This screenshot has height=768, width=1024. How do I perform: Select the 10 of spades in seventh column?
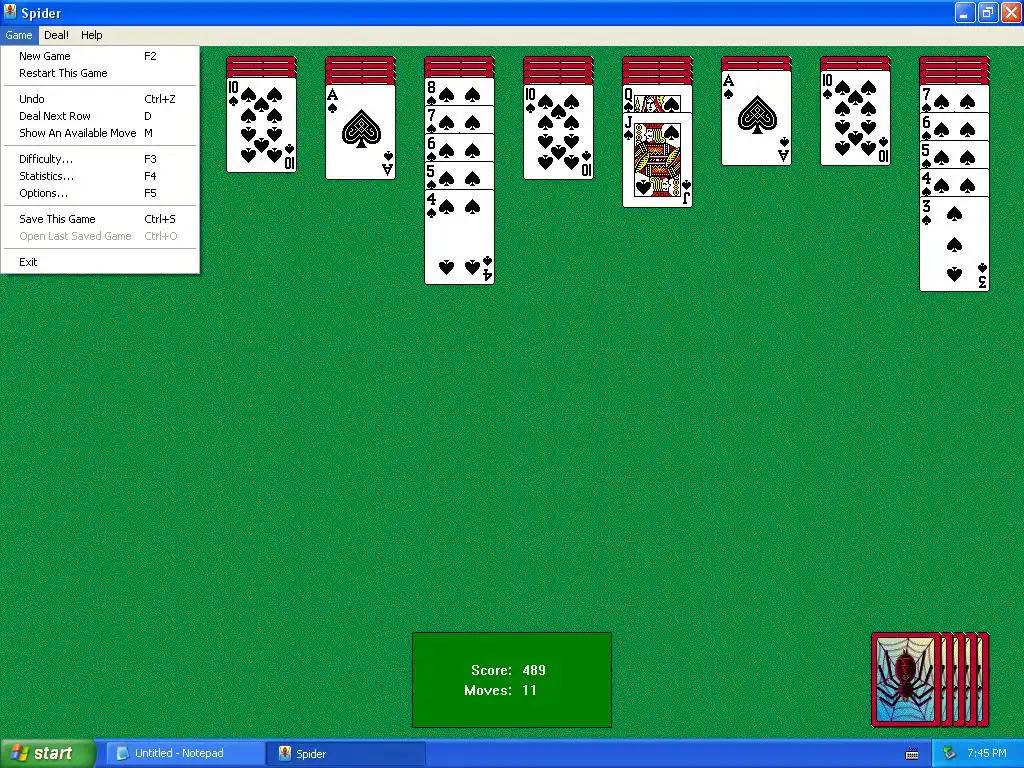855,118
